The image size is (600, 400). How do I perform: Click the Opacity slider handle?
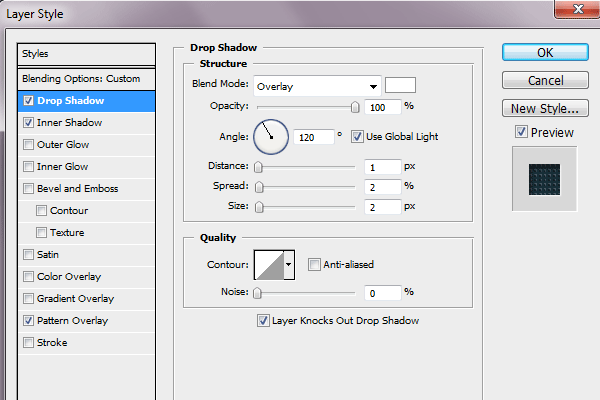(355, 107)
